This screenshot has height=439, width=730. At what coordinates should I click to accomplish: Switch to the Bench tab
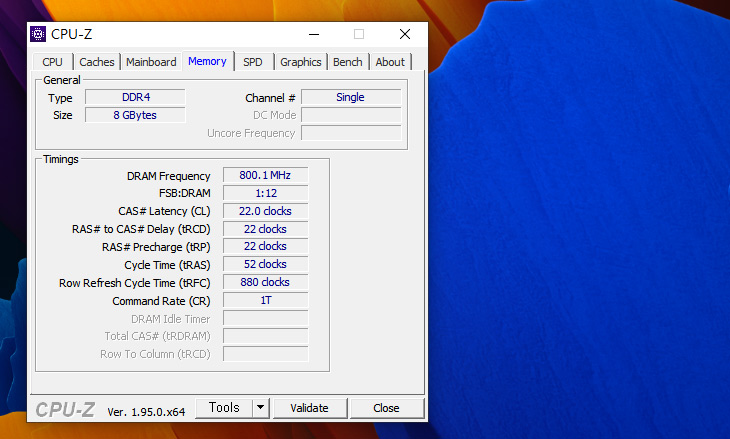[x=348, y=62]
